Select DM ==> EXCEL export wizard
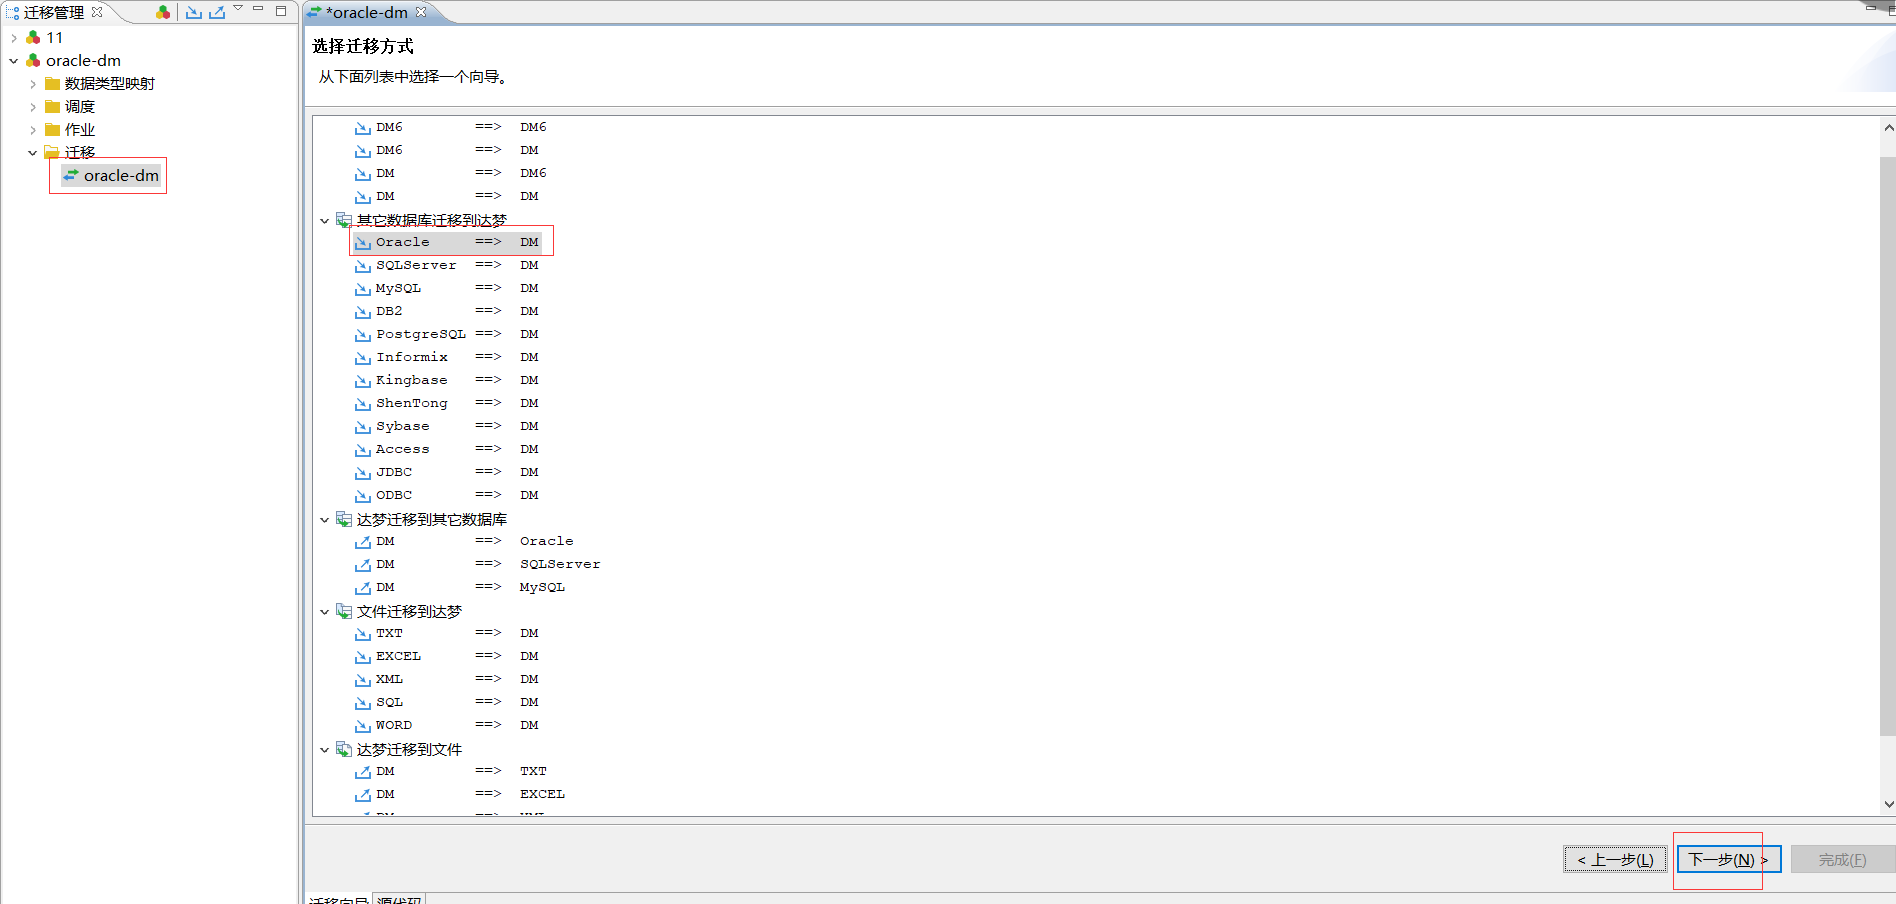 [460, 794]
